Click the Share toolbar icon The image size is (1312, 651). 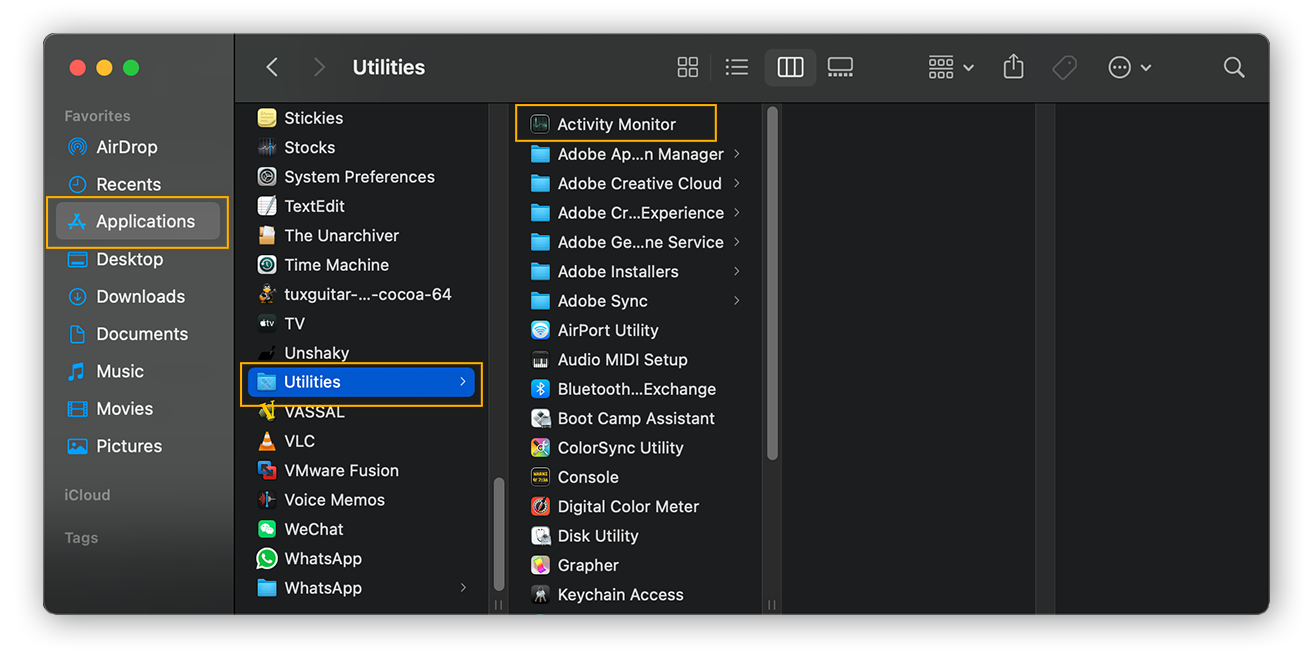click(x=1014, y=67)
